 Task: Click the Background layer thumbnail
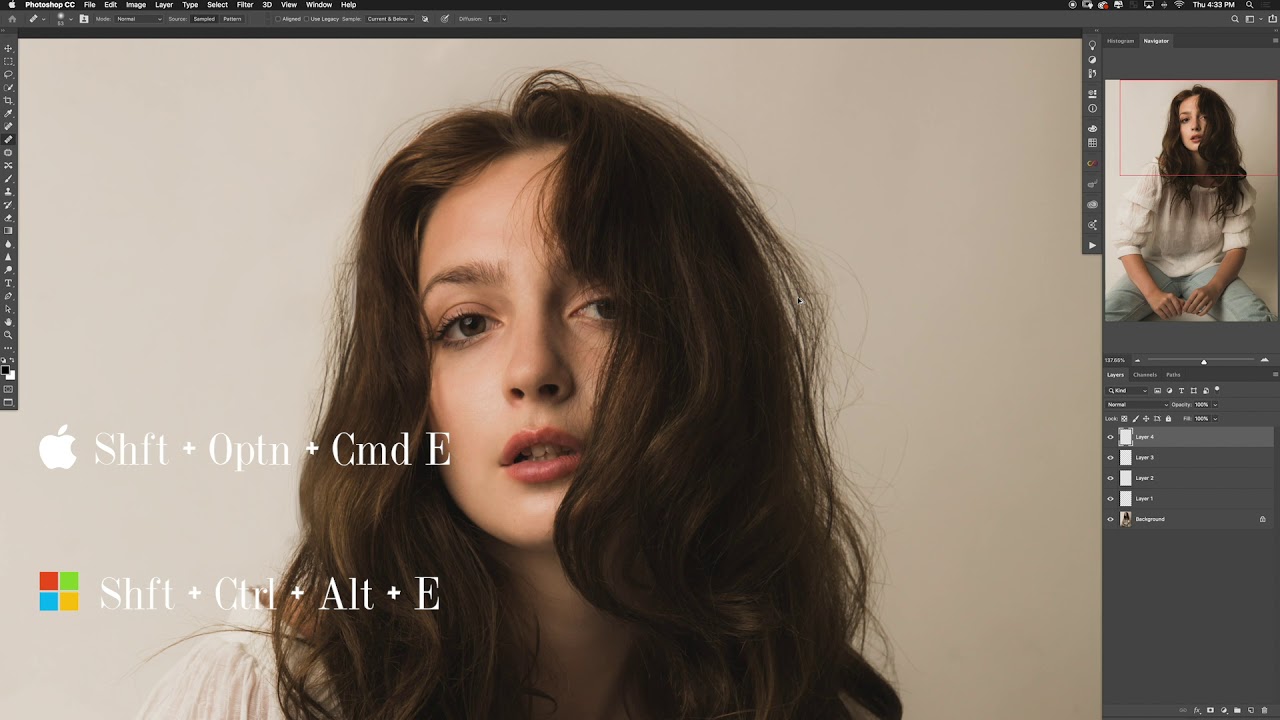pyautogui.click(x=1125, y=519)
